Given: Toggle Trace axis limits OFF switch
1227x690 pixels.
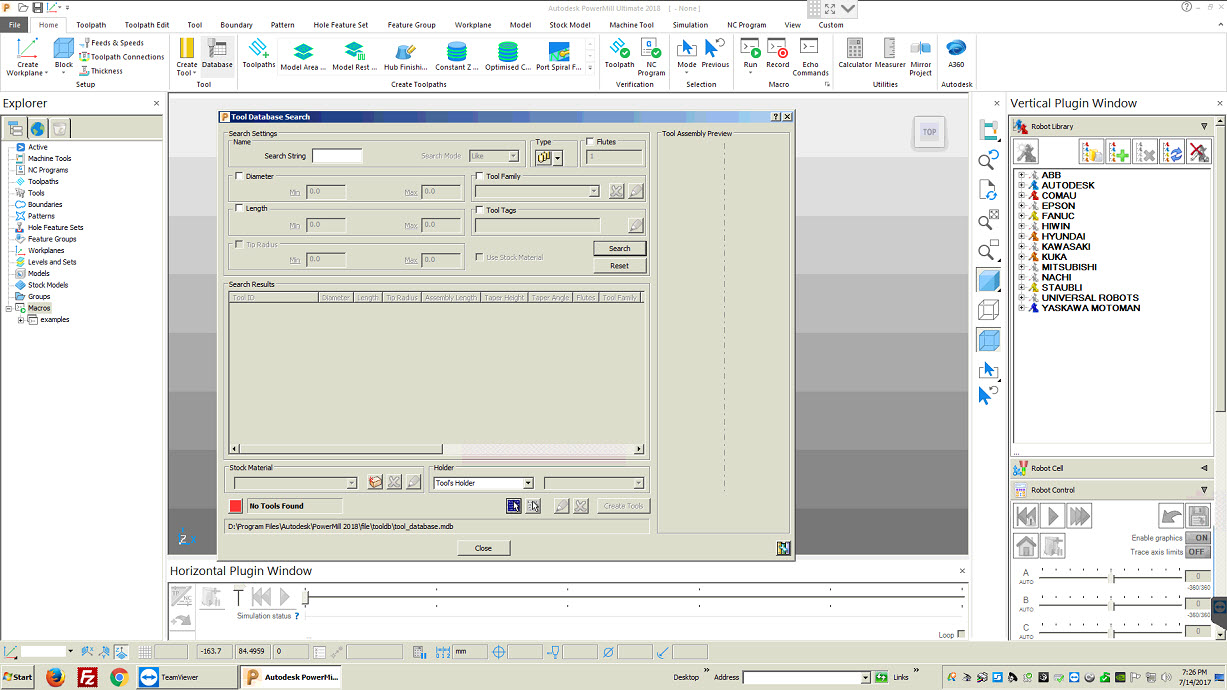Looking at the screenshot, I should pyautogui.click(x=1198, y=552).
